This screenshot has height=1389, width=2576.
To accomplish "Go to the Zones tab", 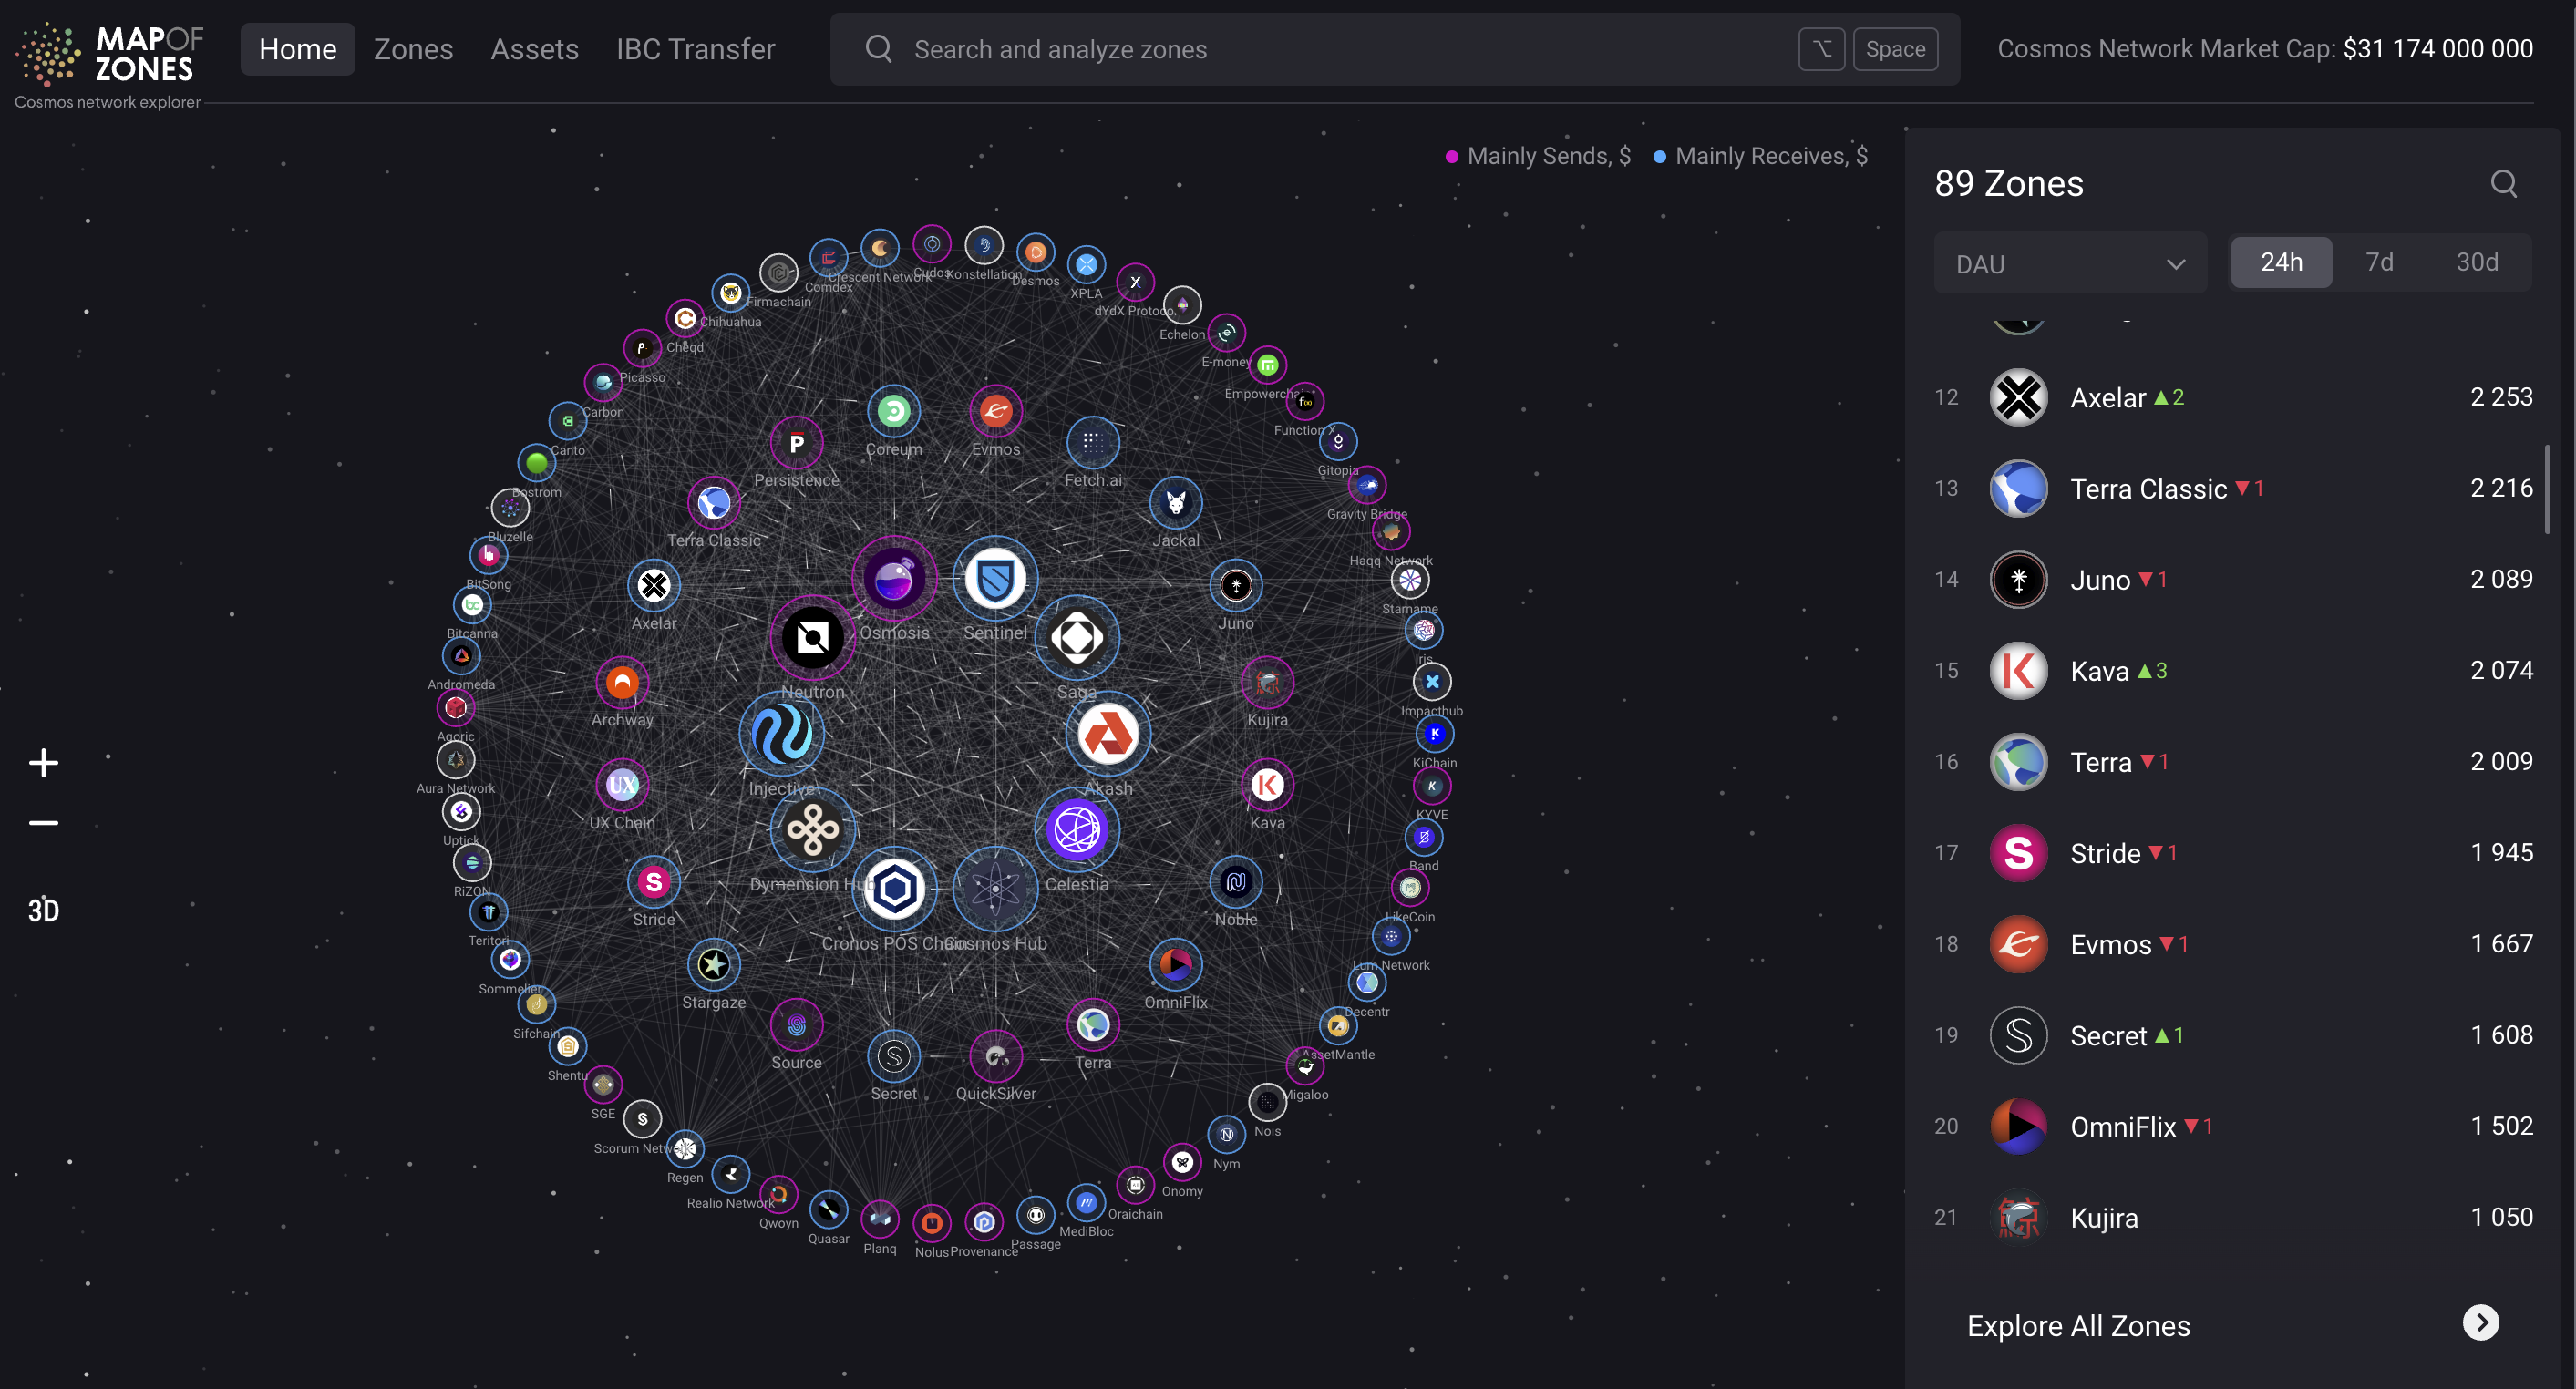I will click(x=413, y=49).
